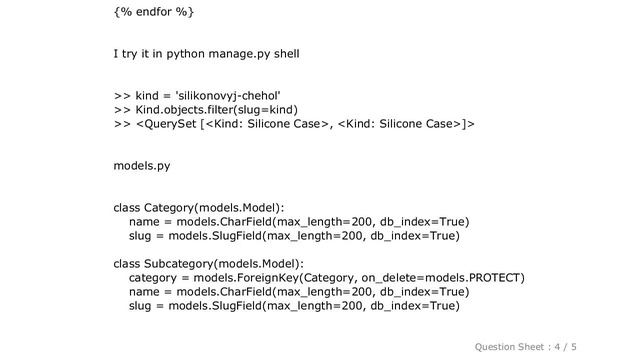Click Category slug SlugField line
Screen dimensions: 640x360
pyautogui.click(x=294, y=236)
